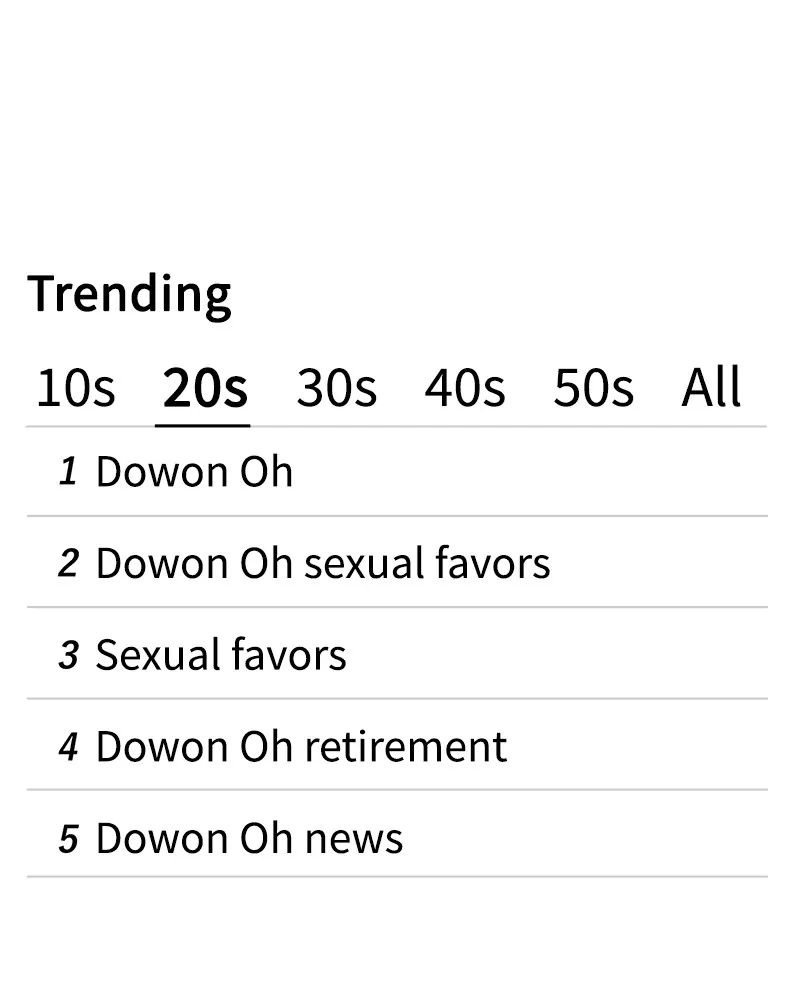Open the top trend 'Dowon Oh'
800x1000 pixels.
click(x=194, y=472)
